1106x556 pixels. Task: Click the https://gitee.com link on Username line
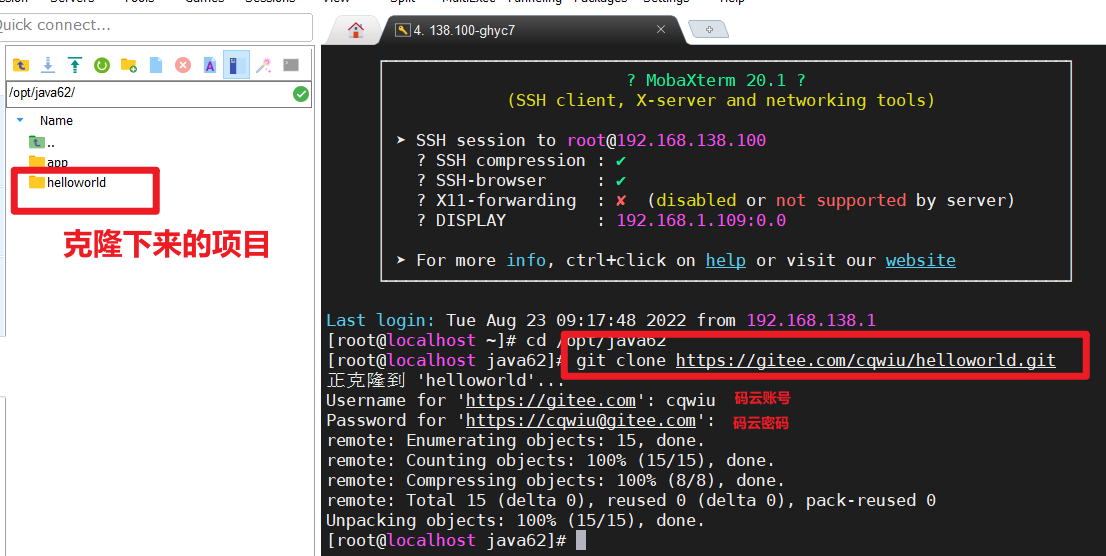(x=551, y=401)
